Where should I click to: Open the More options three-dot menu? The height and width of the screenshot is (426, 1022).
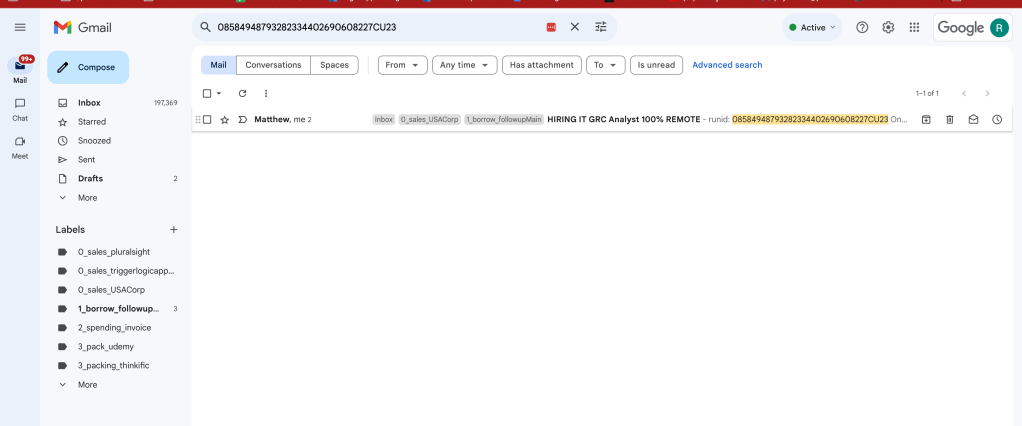266,93
